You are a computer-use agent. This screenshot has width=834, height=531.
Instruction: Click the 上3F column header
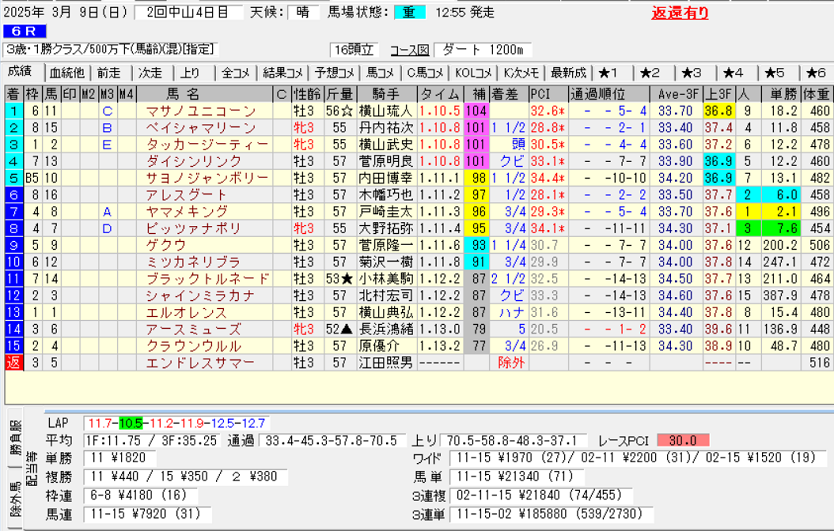[x=716, y=94]
